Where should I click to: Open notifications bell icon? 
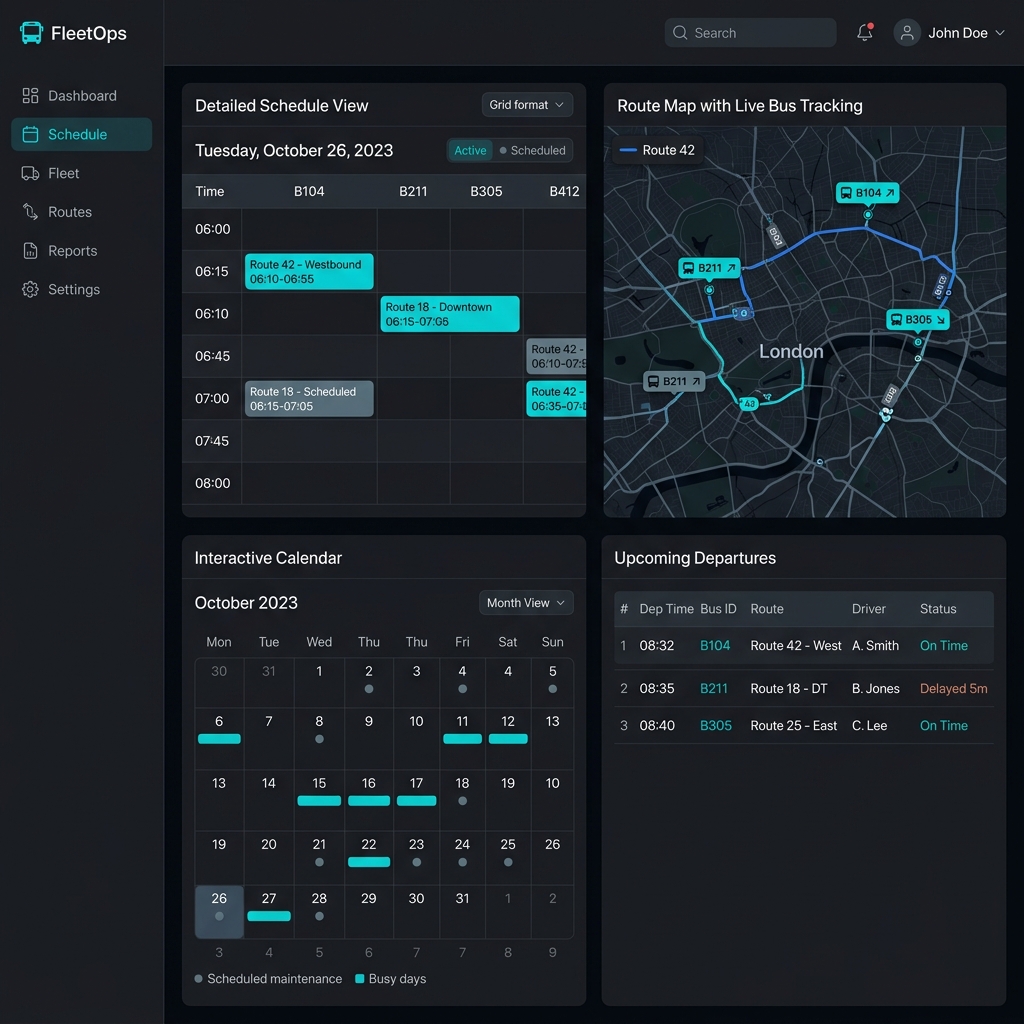pos(865,33)
